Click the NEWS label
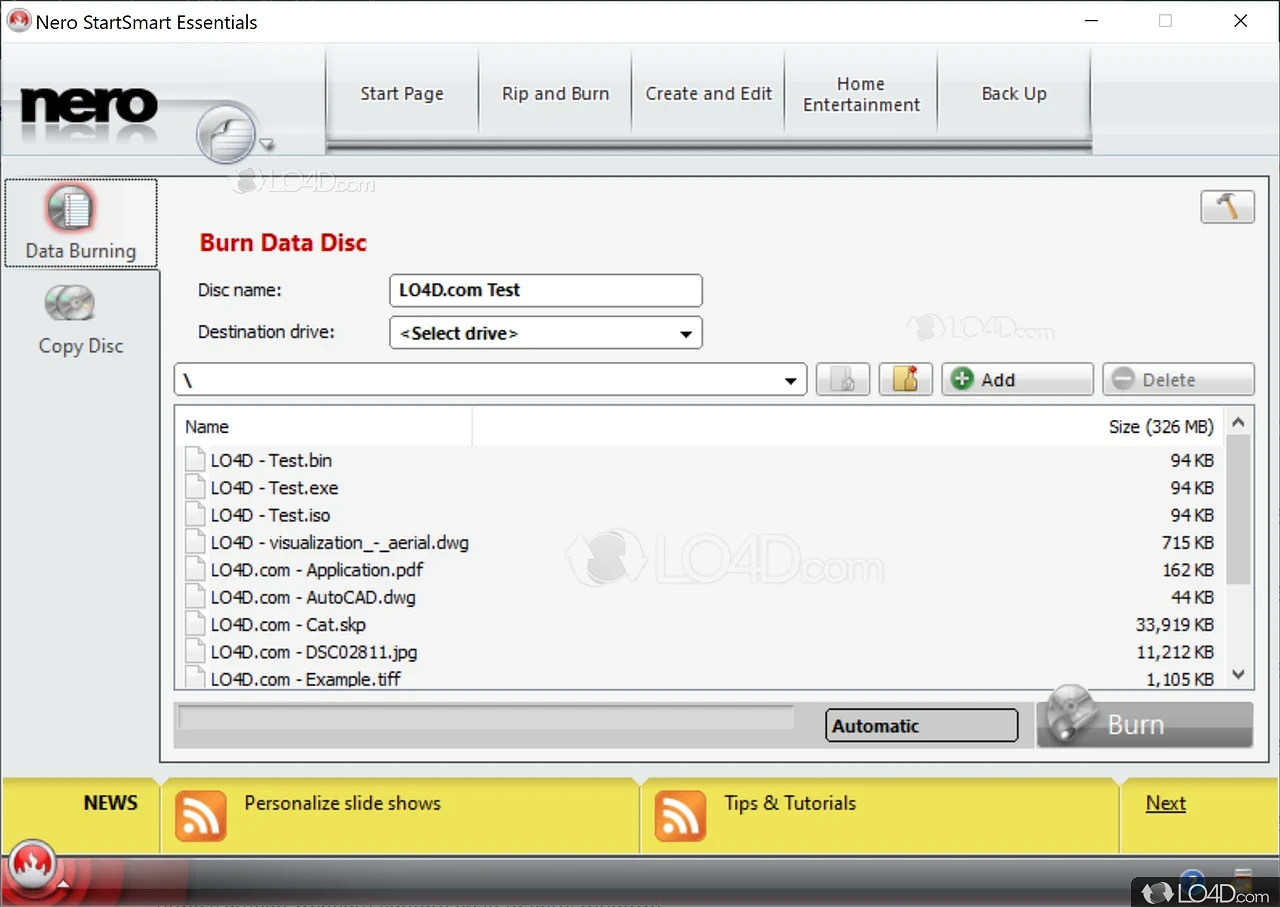Image resolution: width=1280 pixels, height=907 pixels. click(x=110, y=803)
